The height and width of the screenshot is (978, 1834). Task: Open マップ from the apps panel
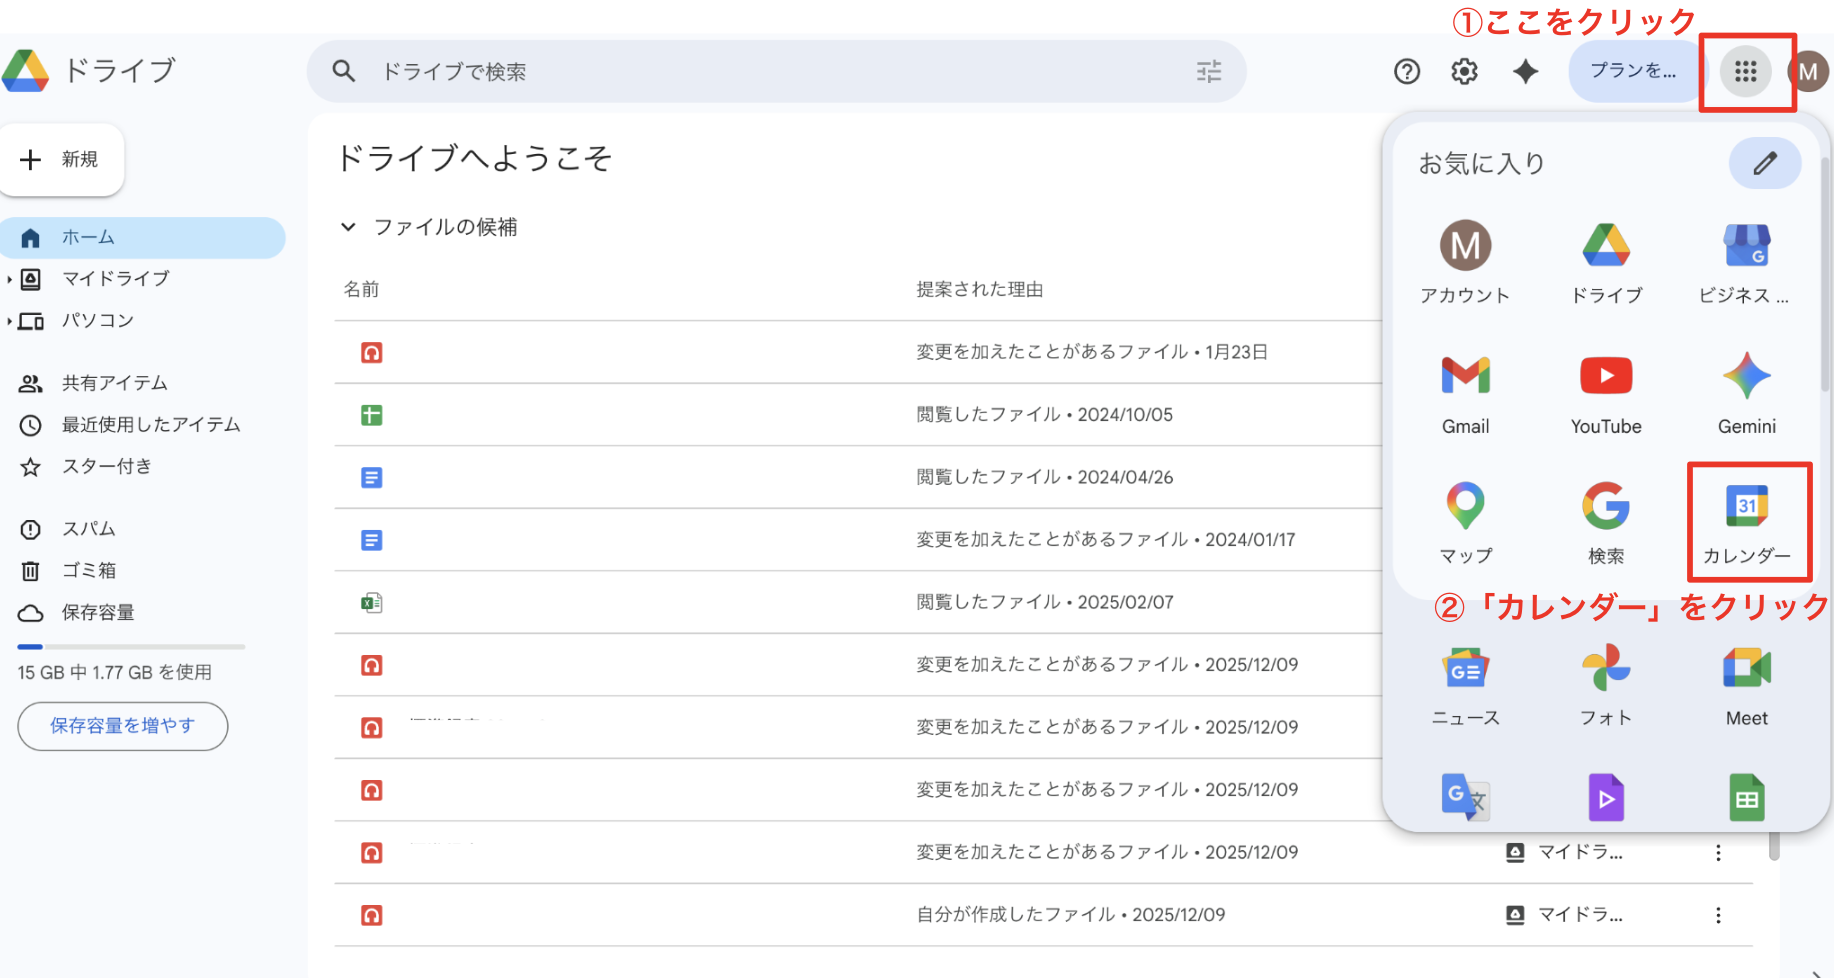point(1465,523)
